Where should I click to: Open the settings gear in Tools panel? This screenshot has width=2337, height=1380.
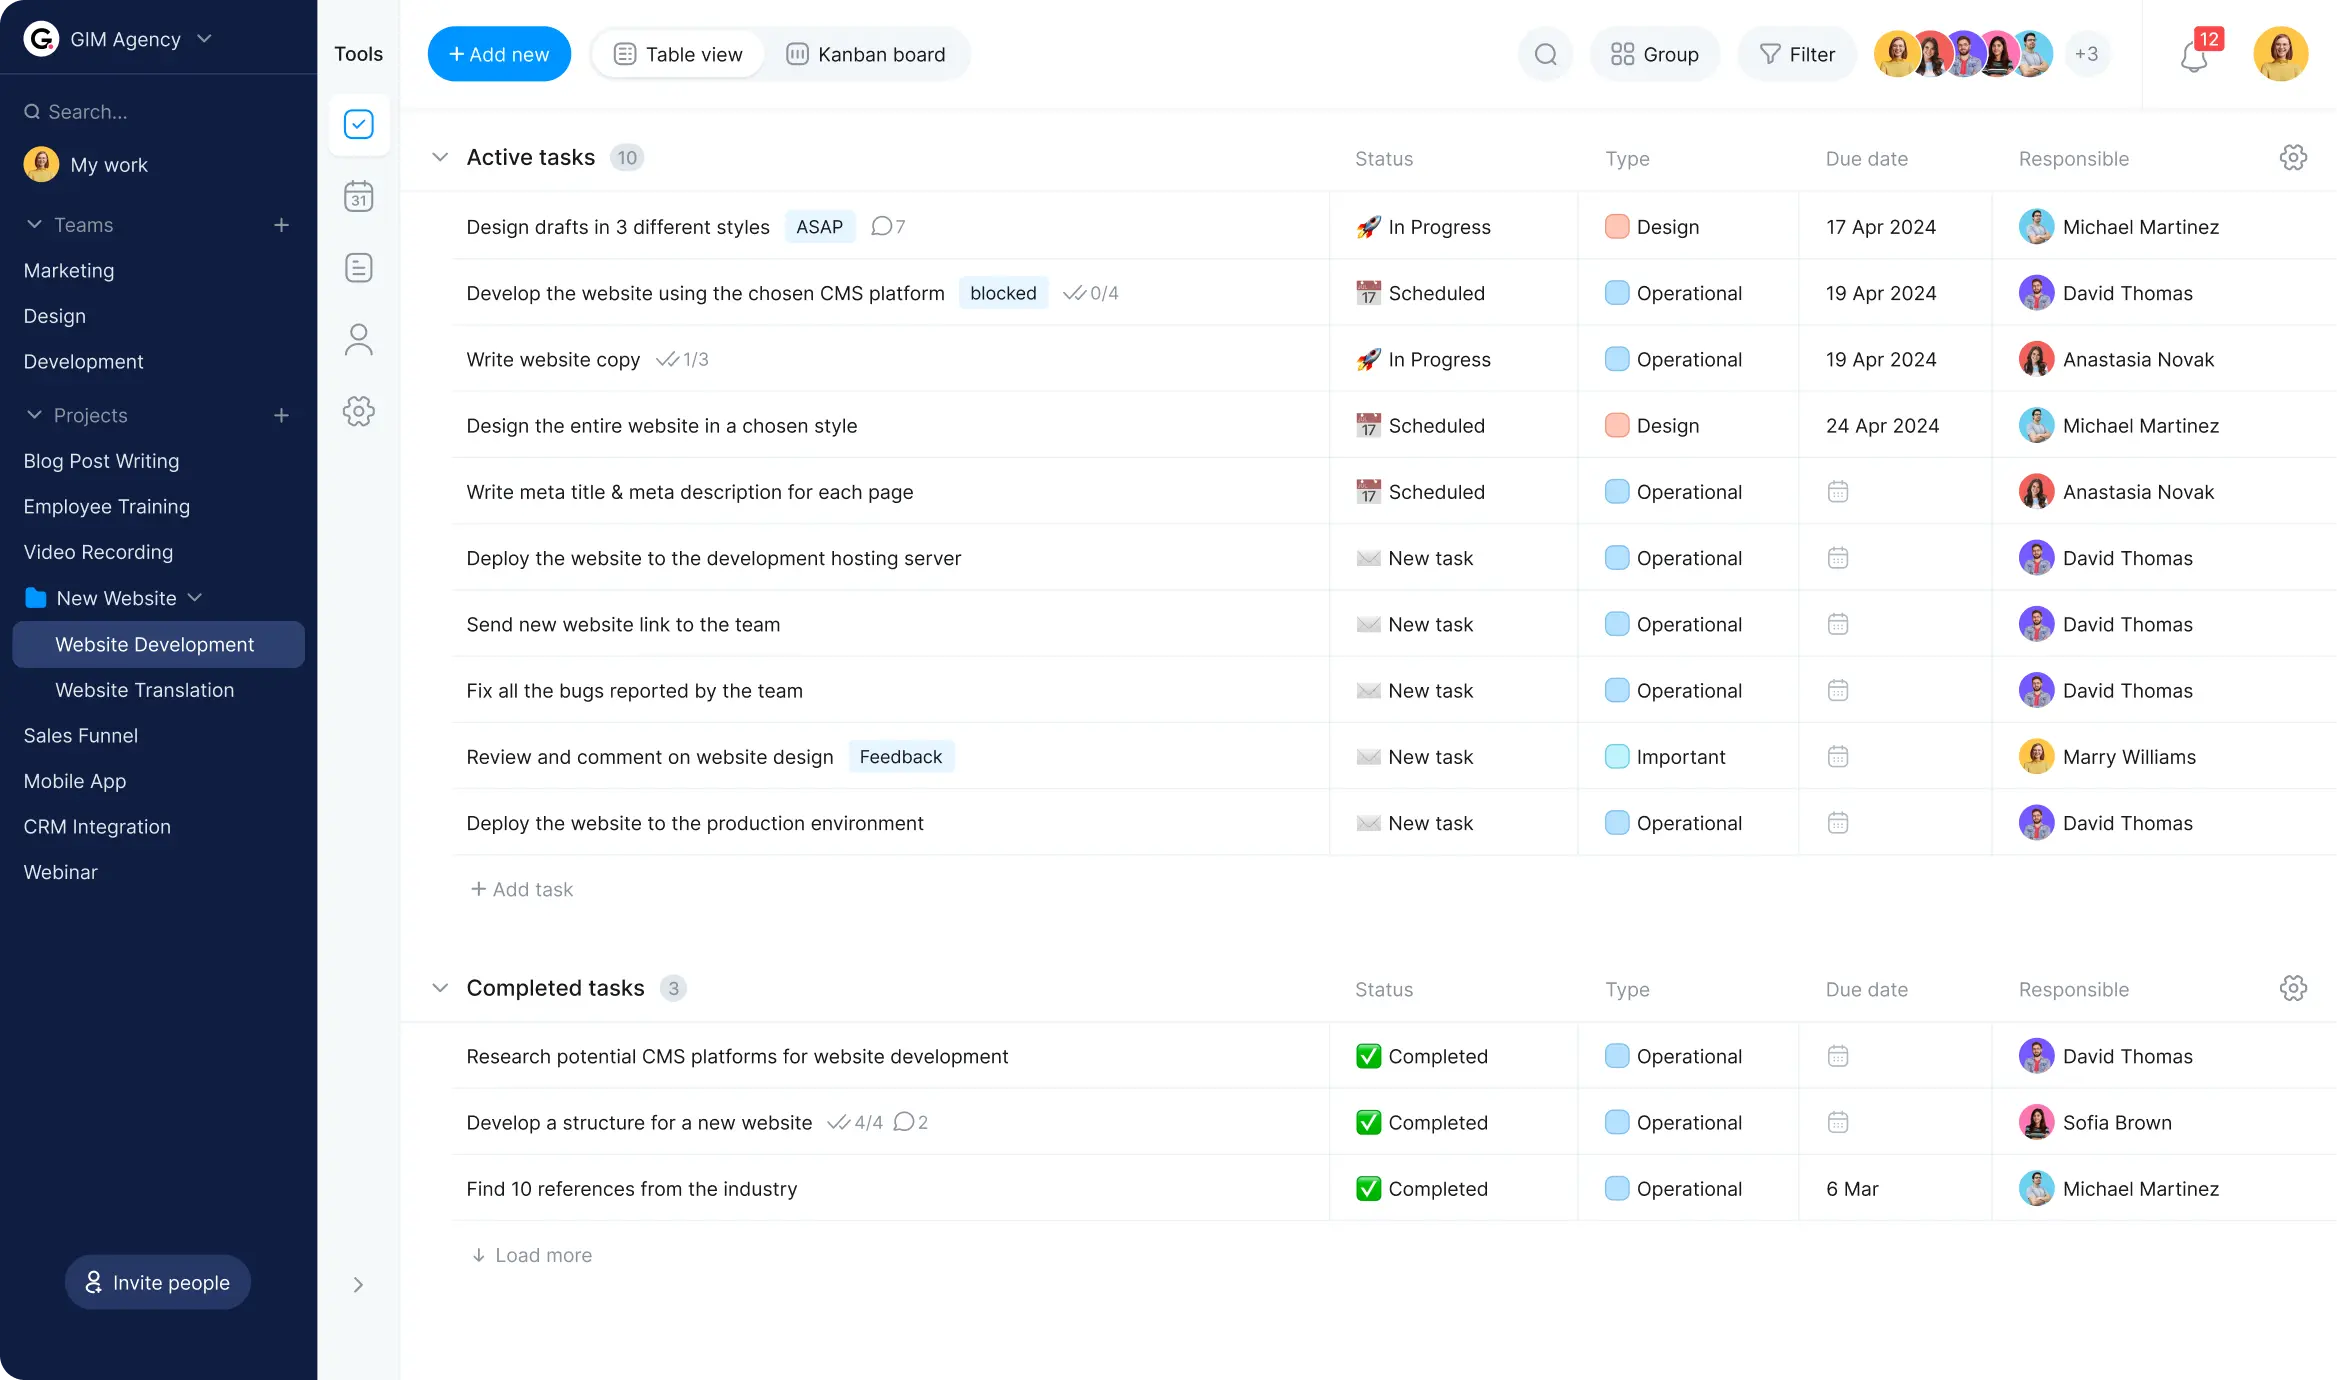(359, 411)
